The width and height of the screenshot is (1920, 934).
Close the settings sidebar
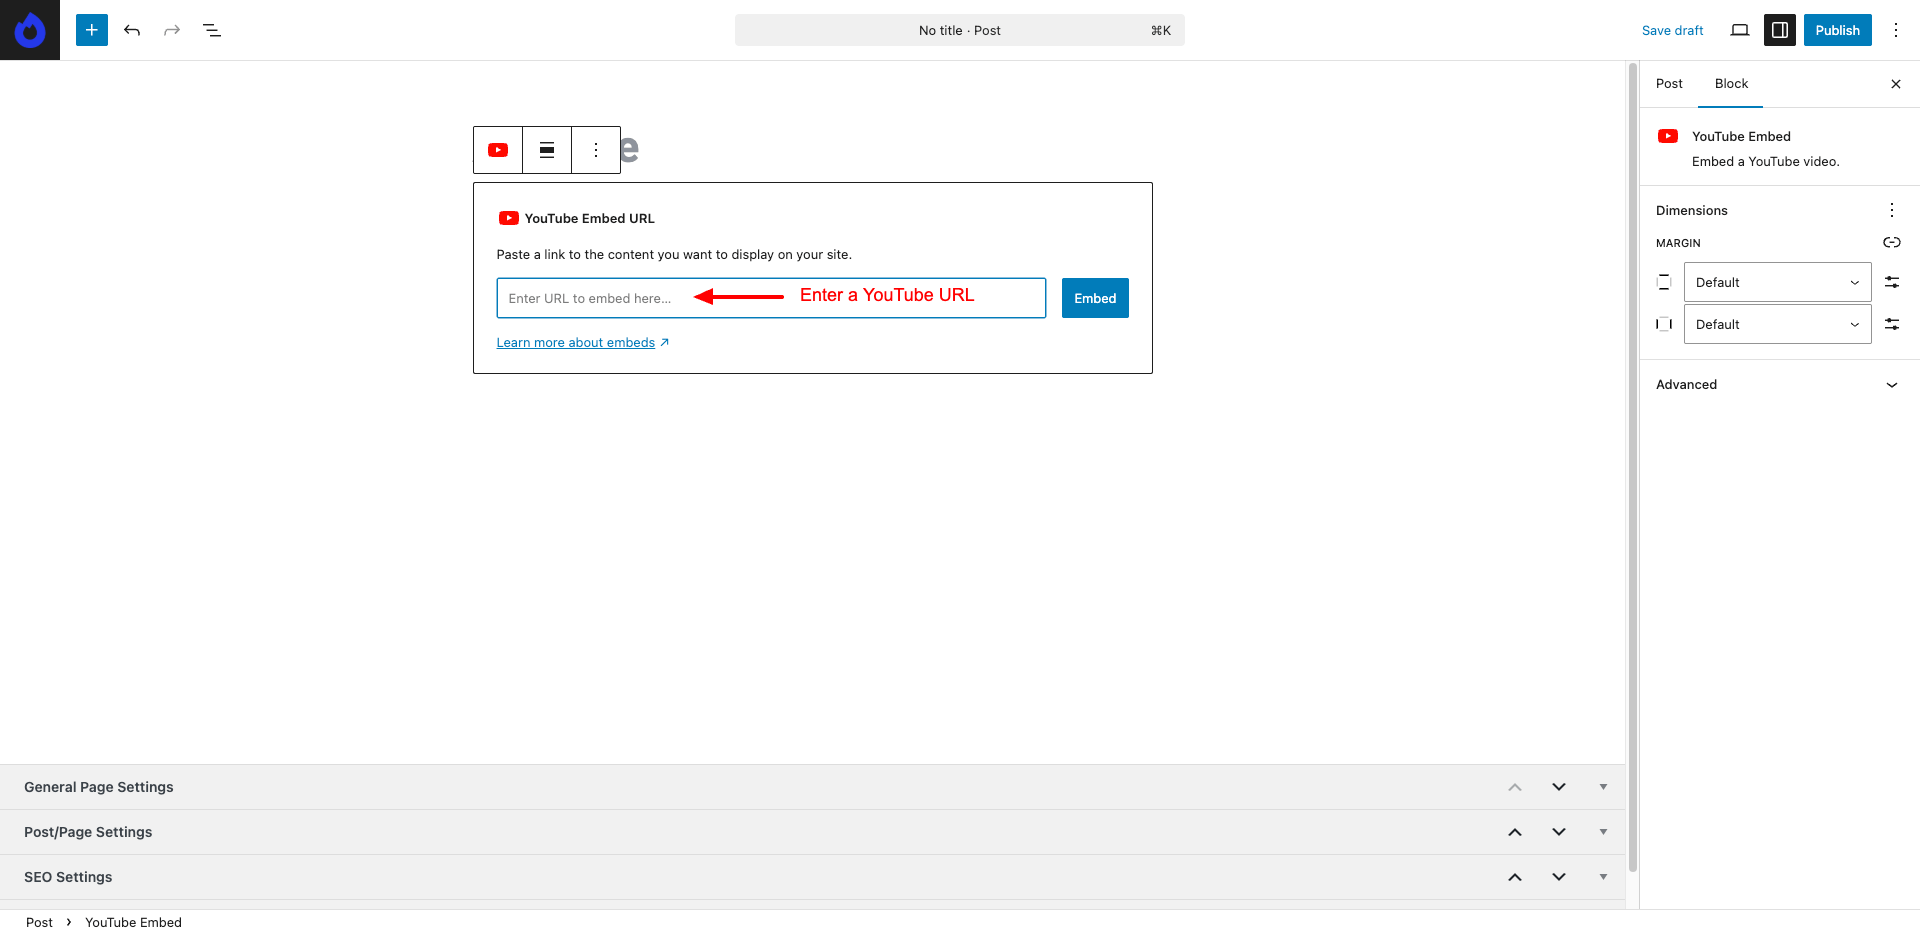(1896, 84)
